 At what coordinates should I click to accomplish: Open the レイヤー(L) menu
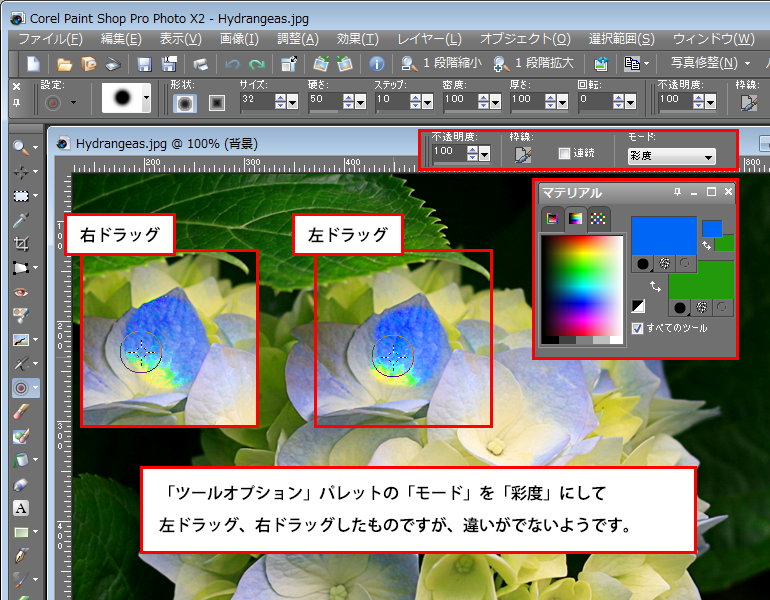coord(429,39)
